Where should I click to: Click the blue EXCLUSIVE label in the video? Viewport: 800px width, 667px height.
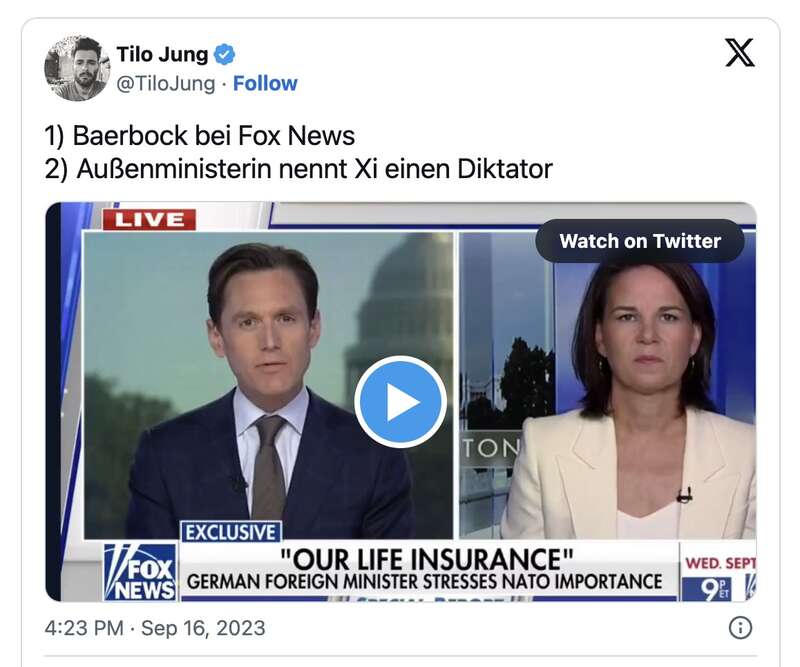pos(231,532)
